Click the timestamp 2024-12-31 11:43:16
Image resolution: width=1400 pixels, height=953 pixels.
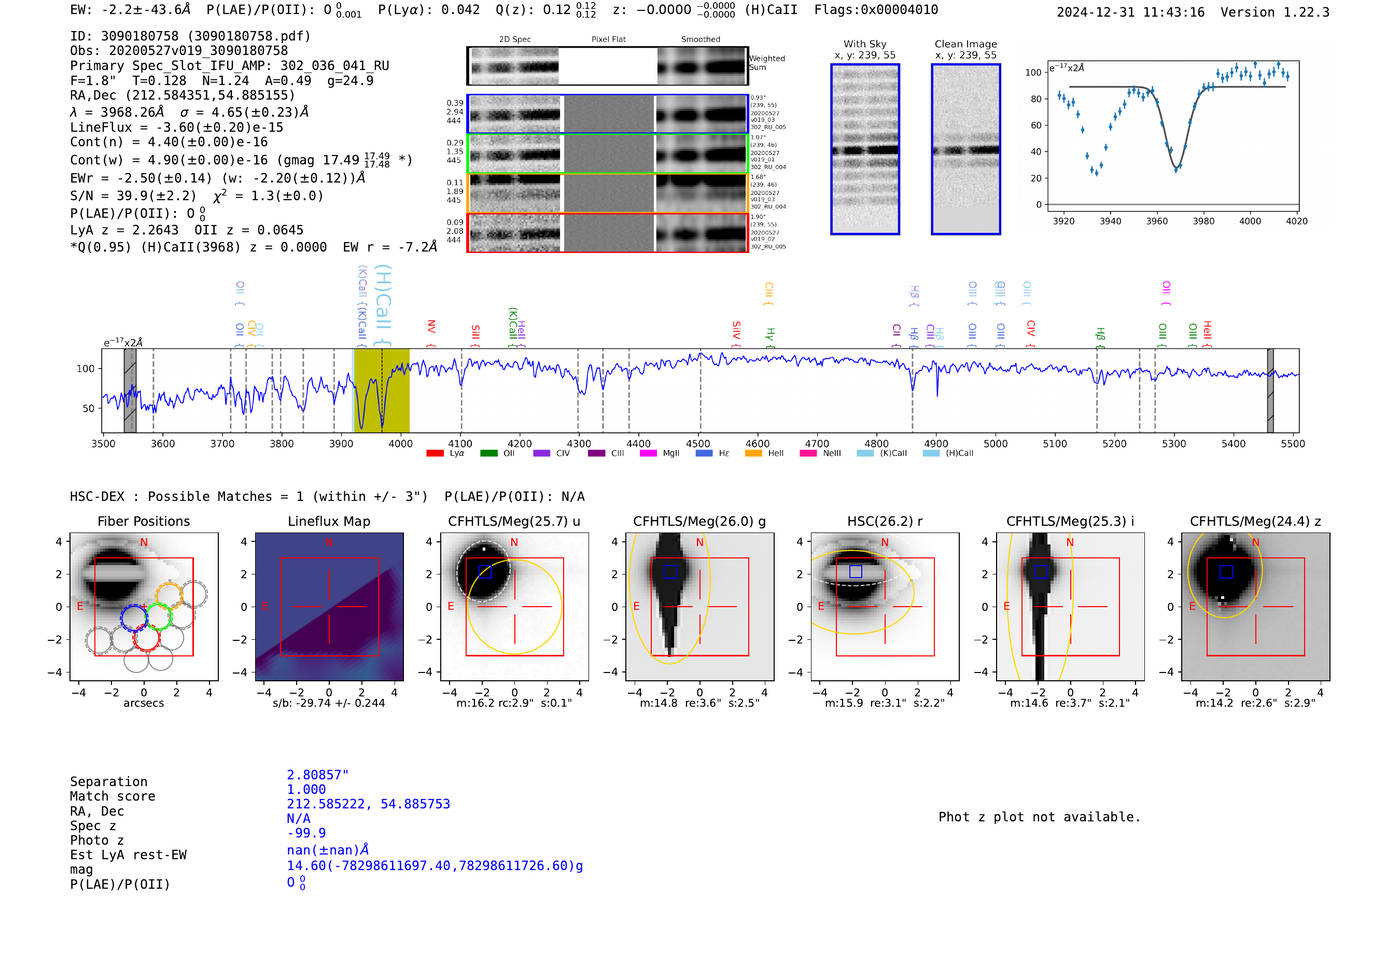pyautogui.click(x=1131, y=12)
